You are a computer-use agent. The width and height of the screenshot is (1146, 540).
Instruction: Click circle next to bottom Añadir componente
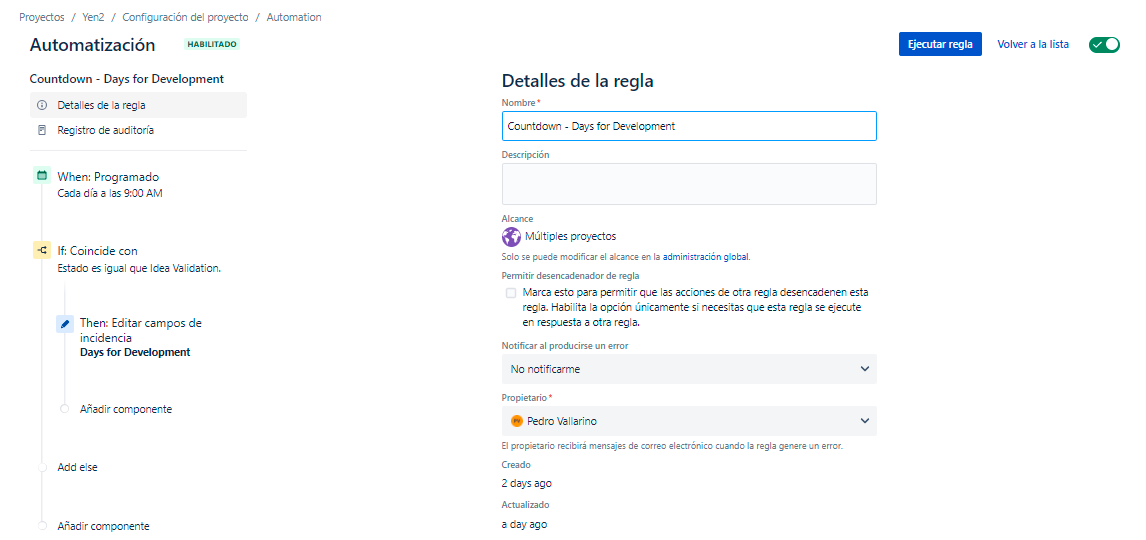pos(42,526)
